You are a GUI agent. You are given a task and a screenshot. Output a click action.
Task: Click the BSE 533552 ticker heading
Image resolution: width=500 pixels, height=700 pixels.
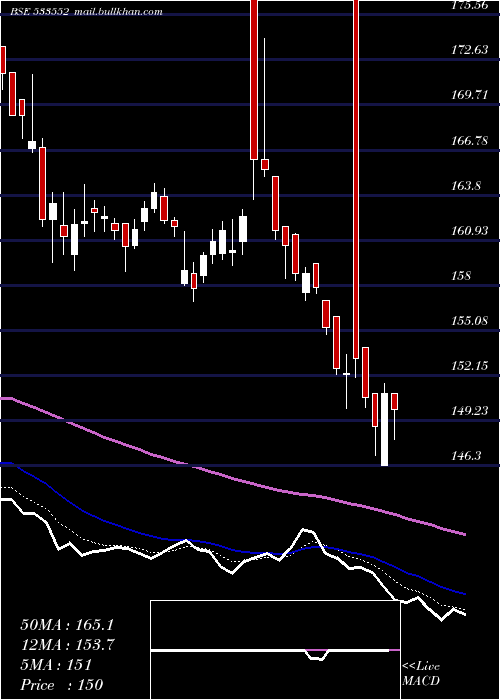point(40,12)
